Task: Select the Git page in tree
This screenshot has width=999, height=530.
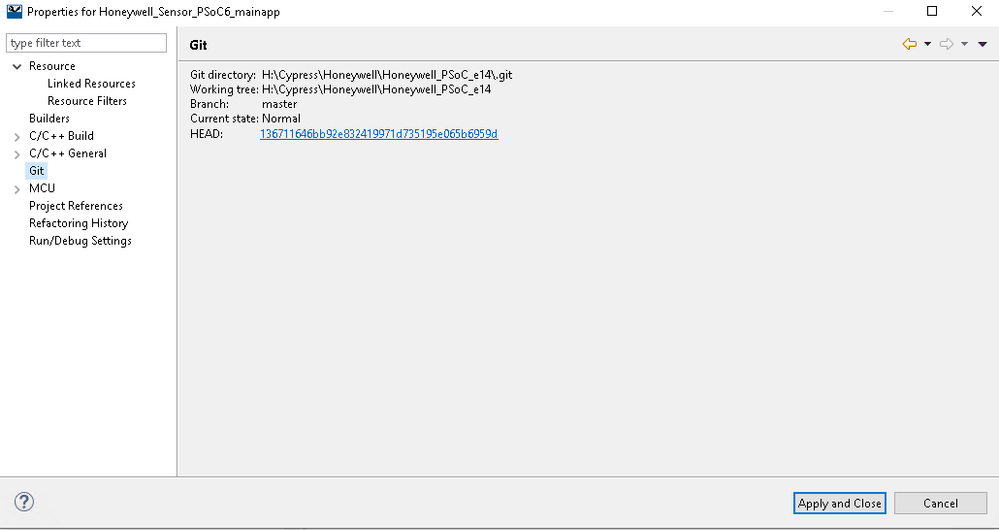Action: pos(36,171)
